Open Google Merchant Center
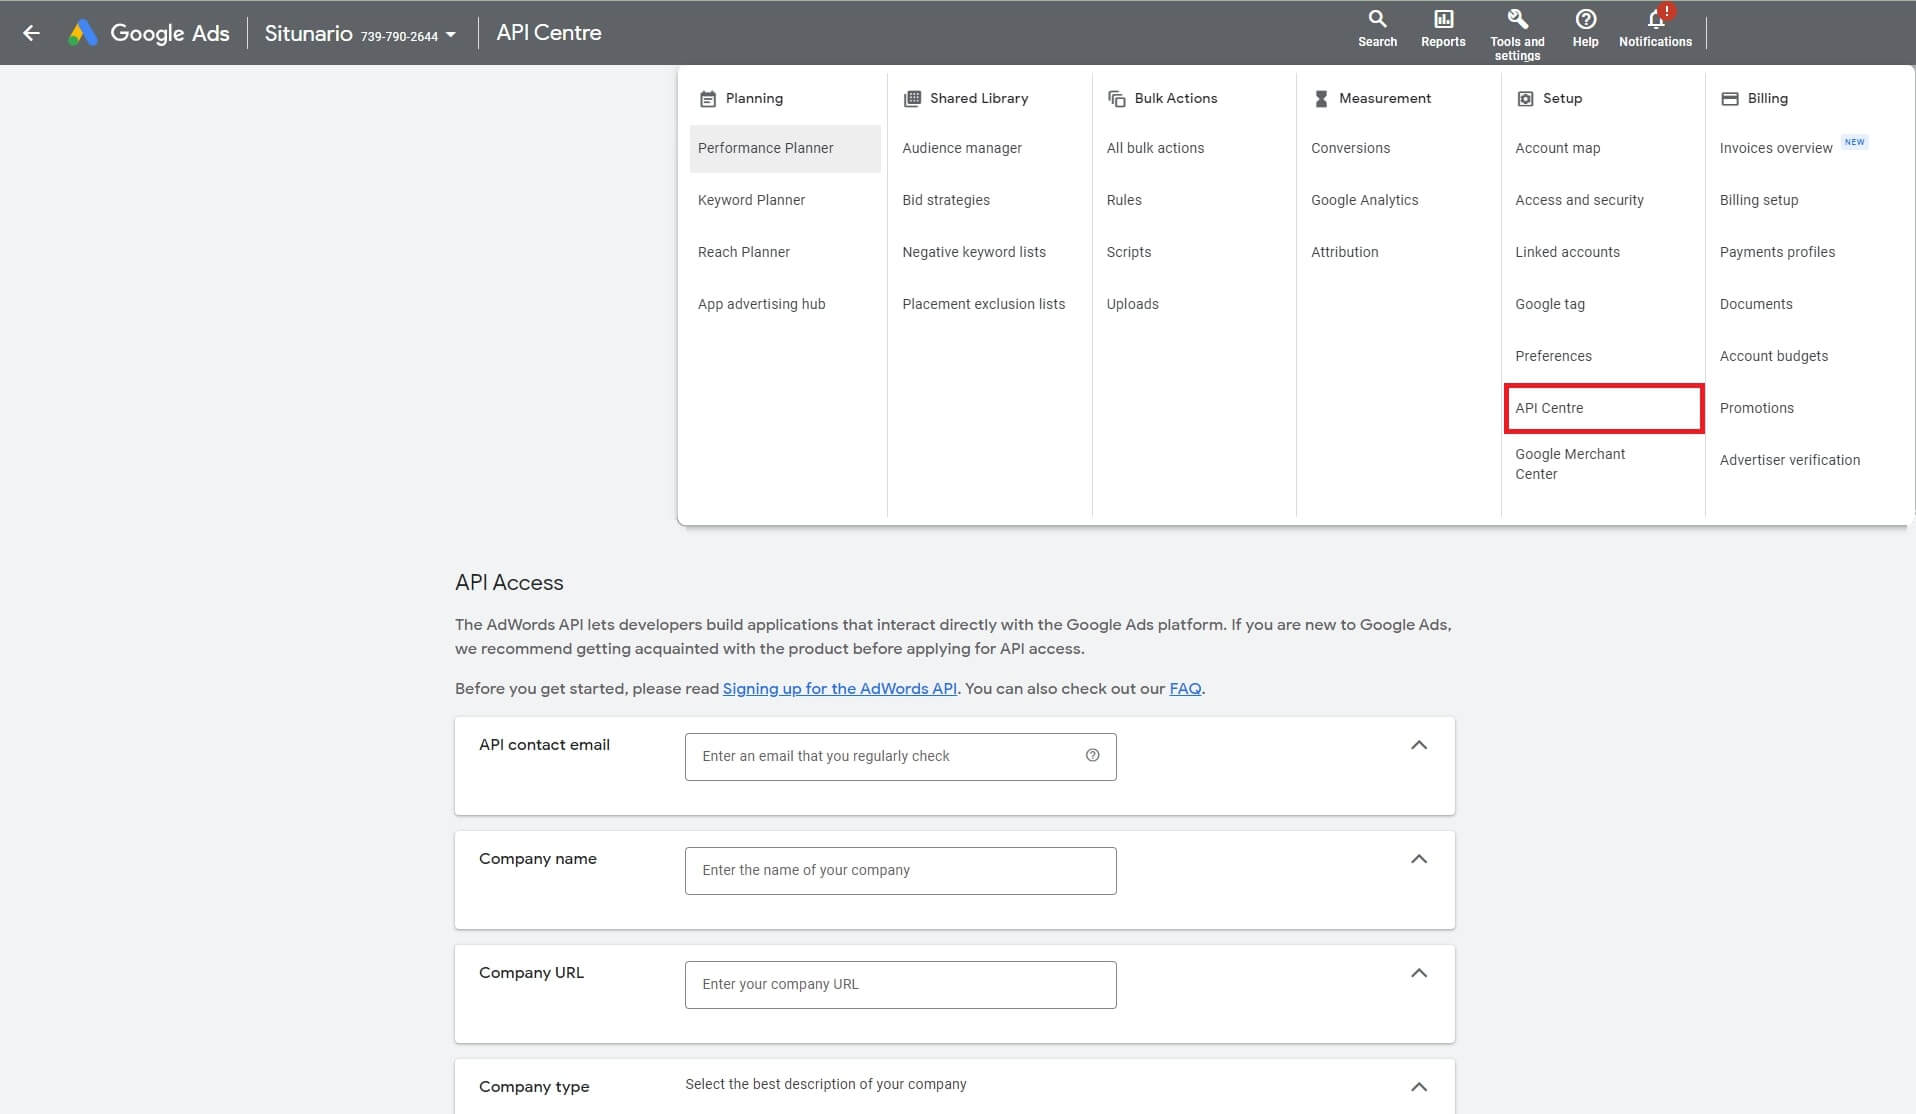The height and width of the screenshot is (1114, 1916). coord(1570,464)
